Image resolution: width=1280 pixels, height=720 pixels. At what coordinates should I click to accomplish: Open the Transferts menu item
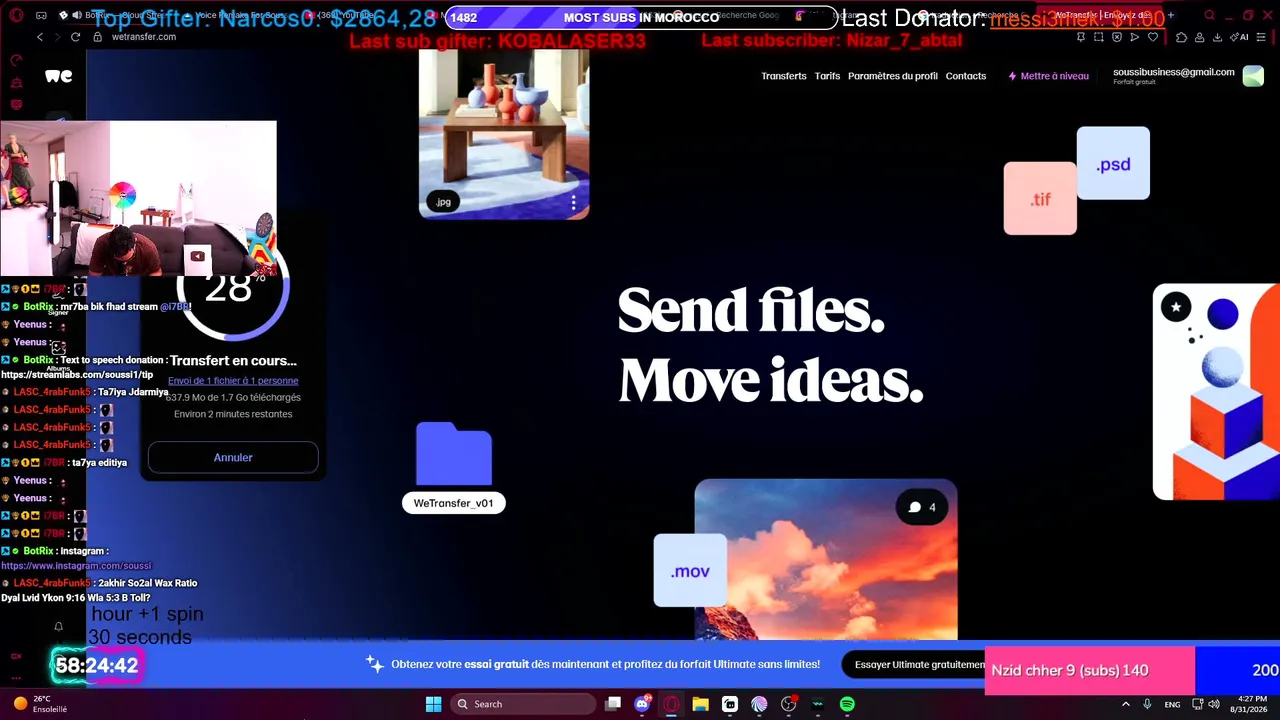point(783,76)
